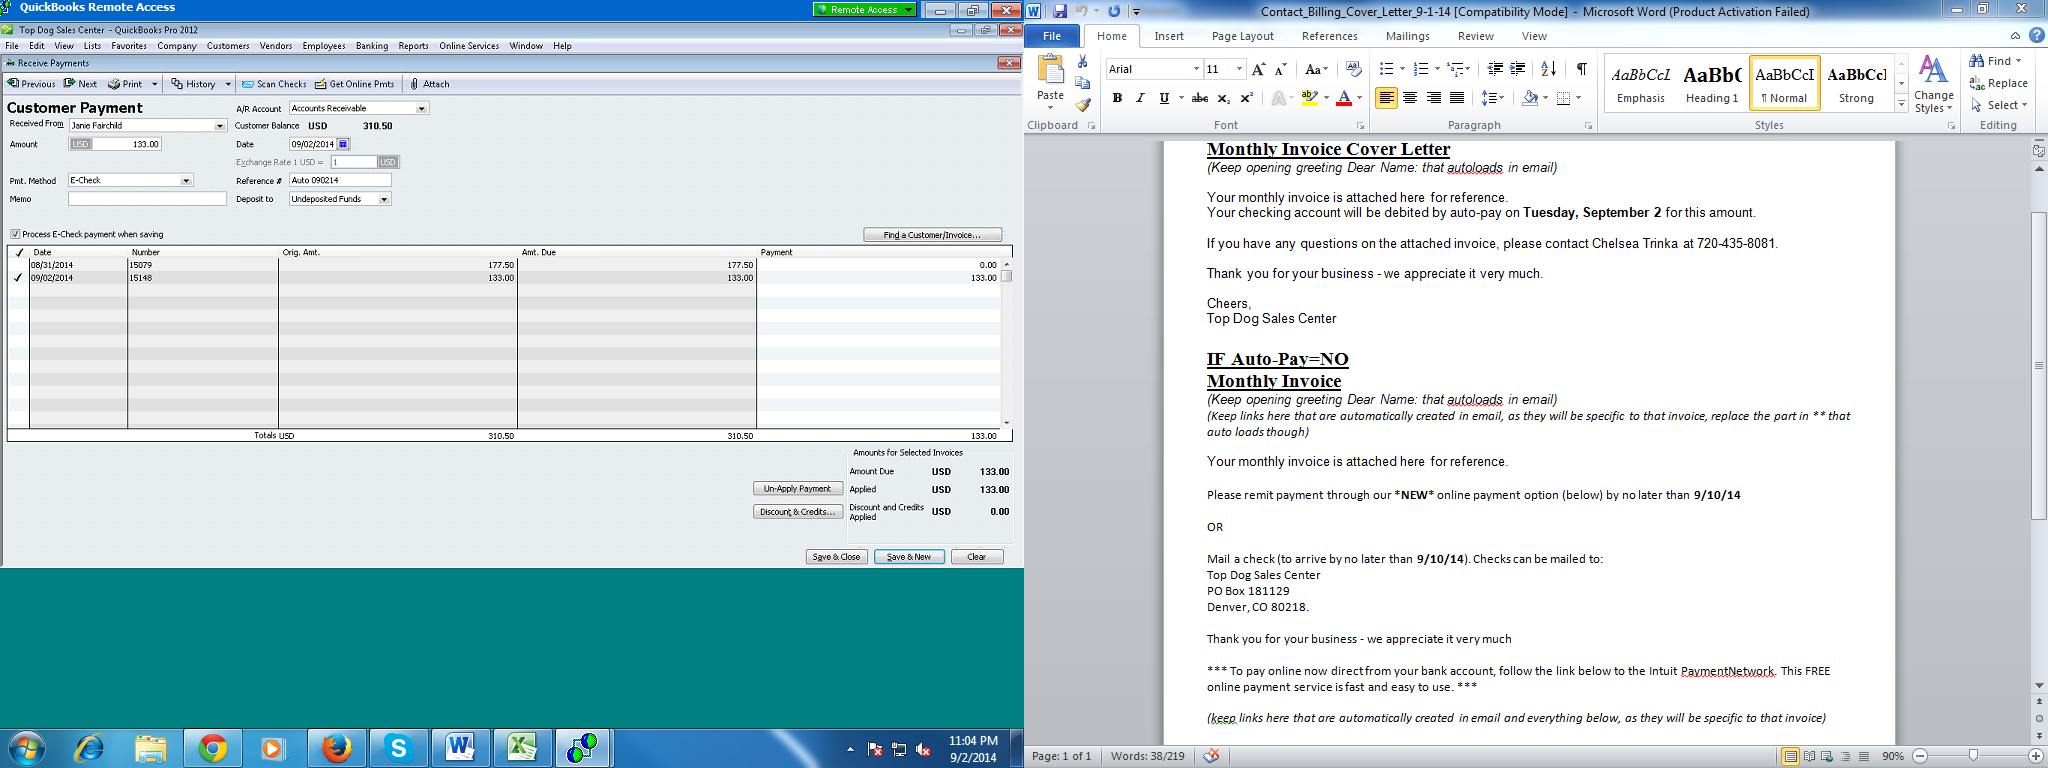Increase paragraph indent in Word
Image resolution: width=2048 pixels, height=768 pixels.
click(1518, 69)
